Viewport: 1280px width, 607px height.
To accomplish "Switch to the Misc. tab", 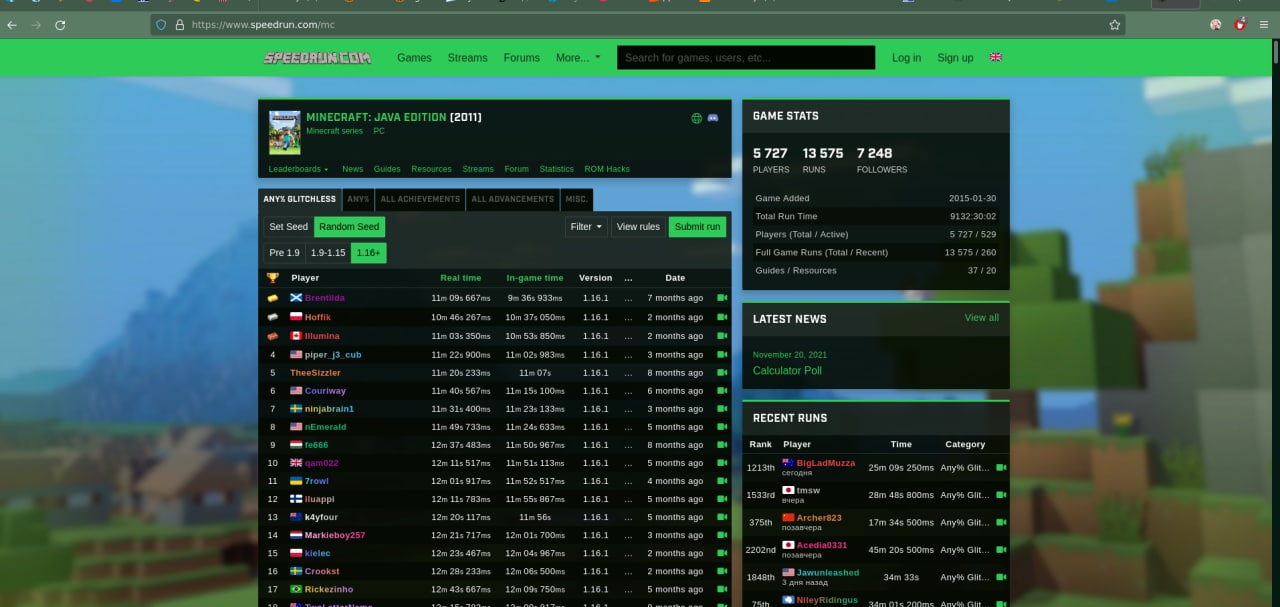I will click(576, 199).
